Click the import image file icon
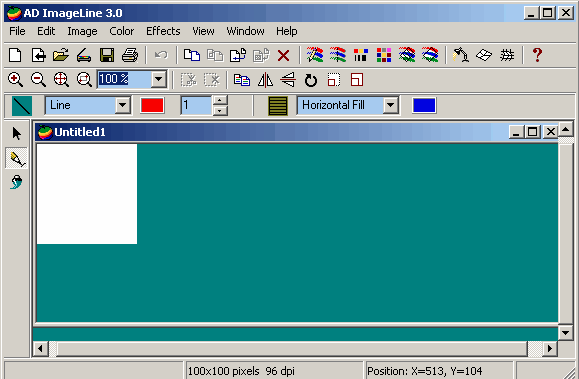The height and width of the screenshot is (379, 579). (38, 55)
